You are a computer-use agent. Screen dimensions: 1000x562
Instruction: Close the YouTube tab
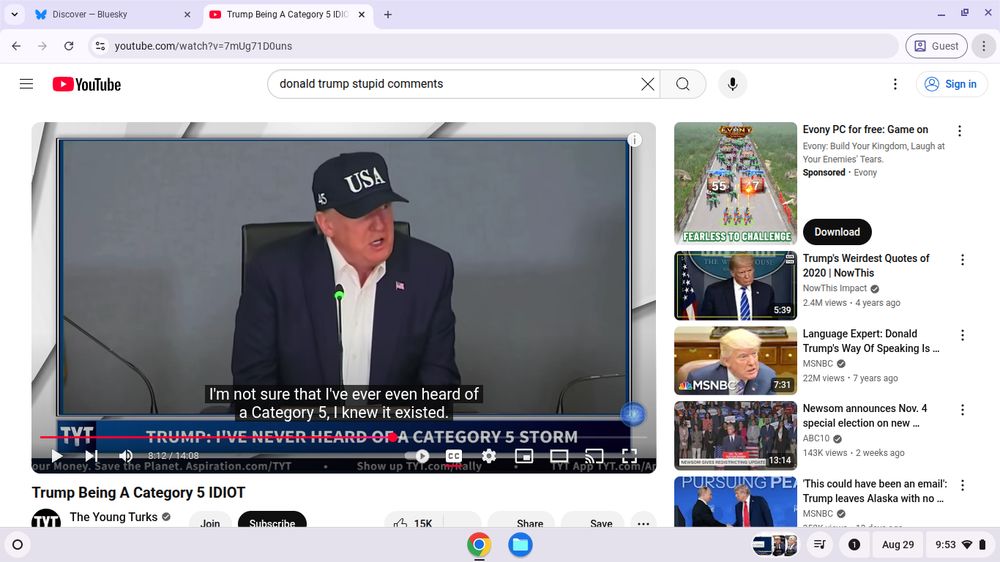tap(362, 14)
